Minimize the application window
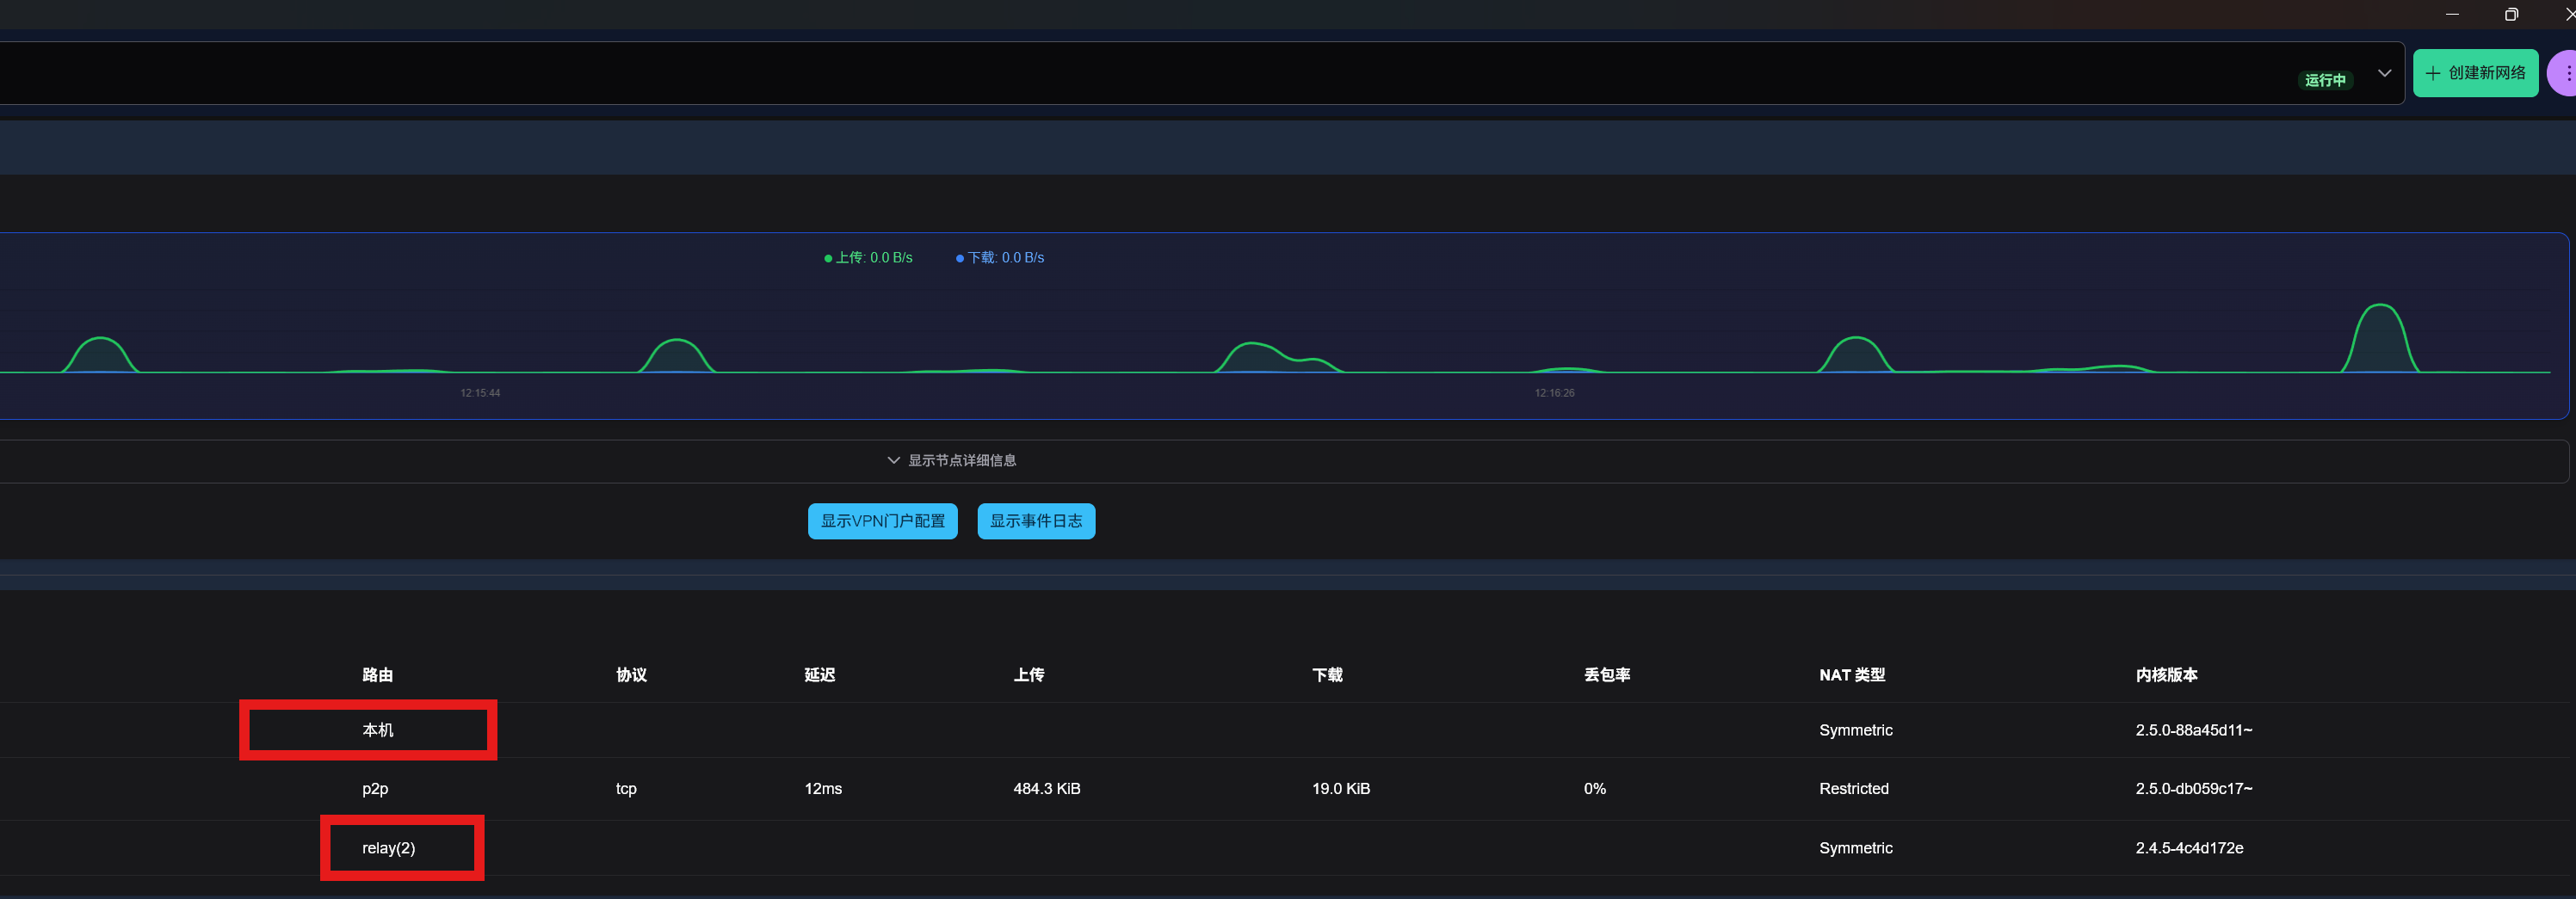The height and width of the screenshot is (899, 2576). coord(2452,14)
